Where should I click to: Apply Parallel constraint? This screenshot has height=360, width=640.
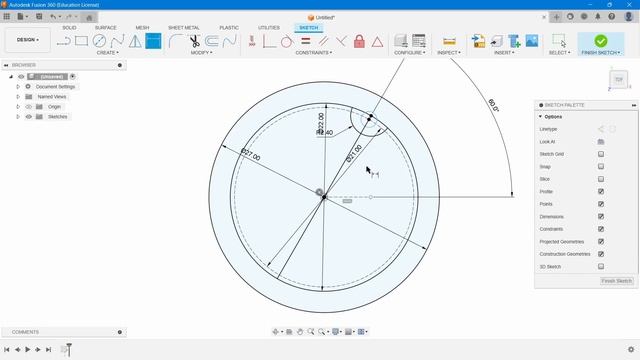pyautogui.click(x=323, y=41)
